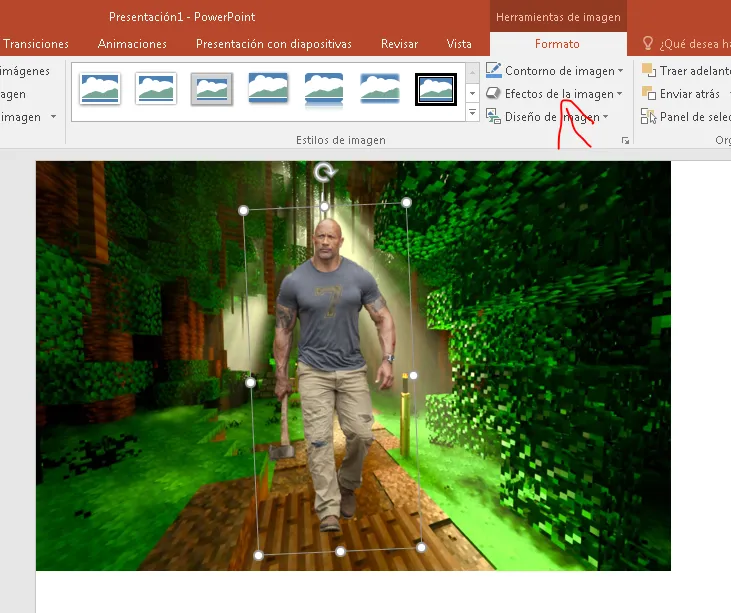Open Diseño de imagen dropdown arrow
The width and height of the screenshot is (731, 613).
(606, 117)
